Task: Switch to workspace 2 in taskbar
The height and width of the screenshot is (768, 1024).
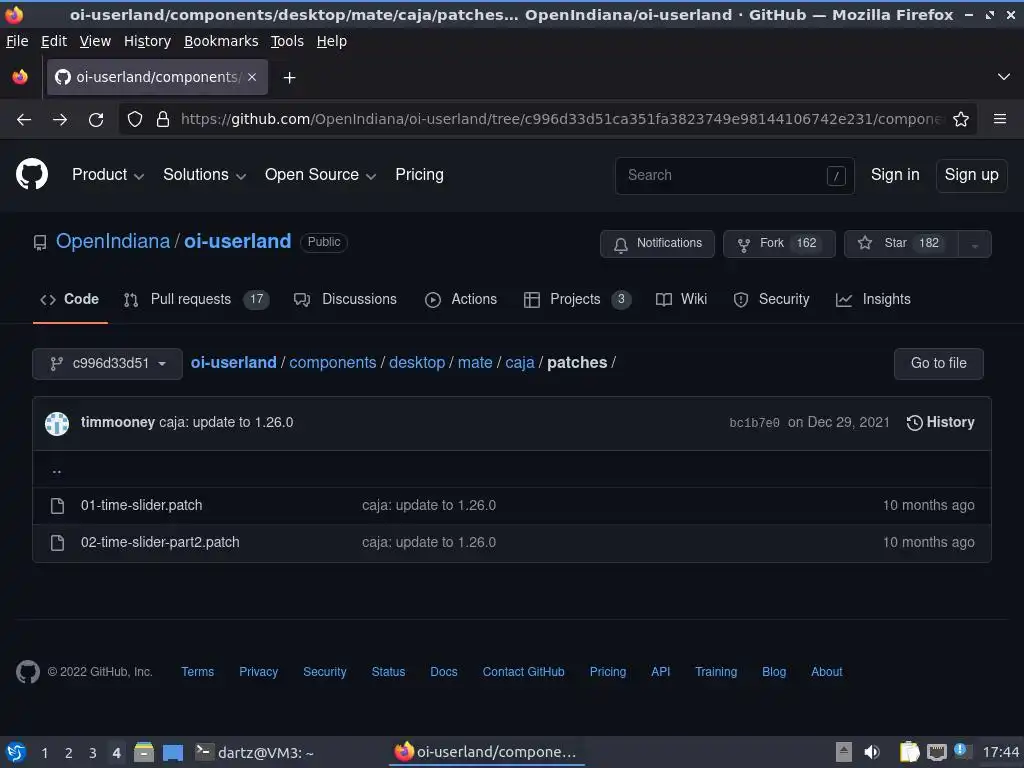Action: (x=69, y=753)
